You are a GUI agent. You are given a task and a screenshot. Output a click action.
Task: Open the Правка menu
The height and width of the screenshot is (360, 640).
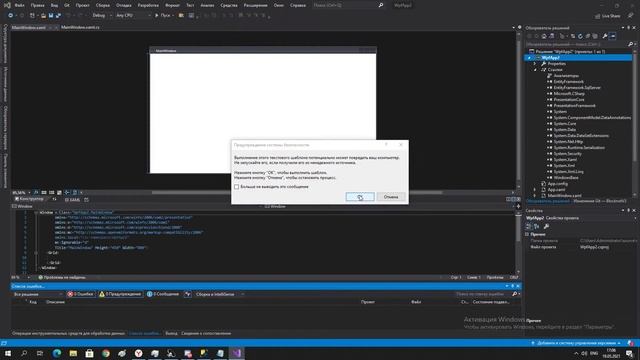(x=37, y=5)
